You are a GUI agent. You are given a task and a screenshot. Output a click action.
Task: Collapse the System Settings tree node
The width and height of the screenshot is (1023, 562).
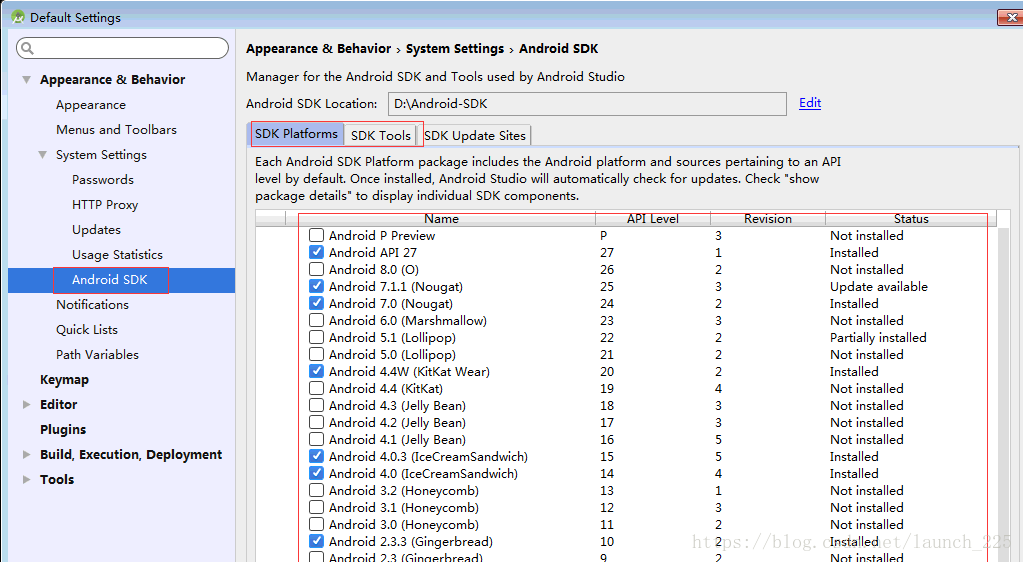click(42, 155)
